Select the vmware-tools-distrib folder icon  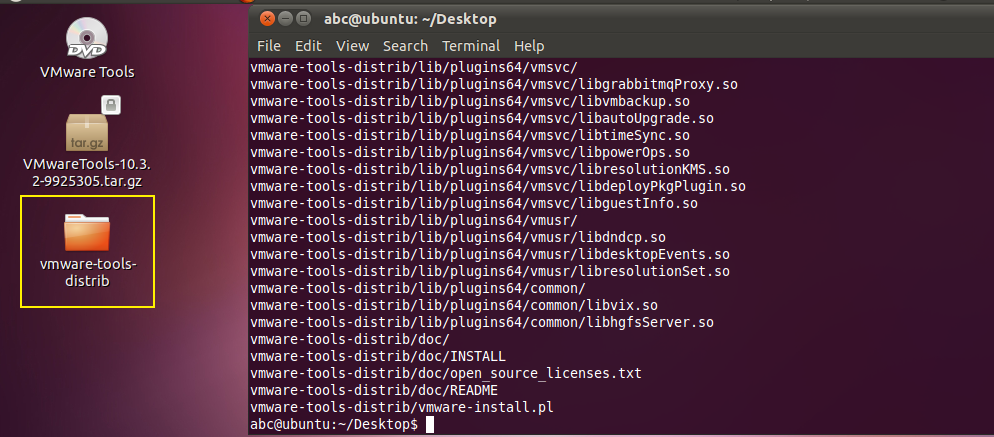(87, 232)
